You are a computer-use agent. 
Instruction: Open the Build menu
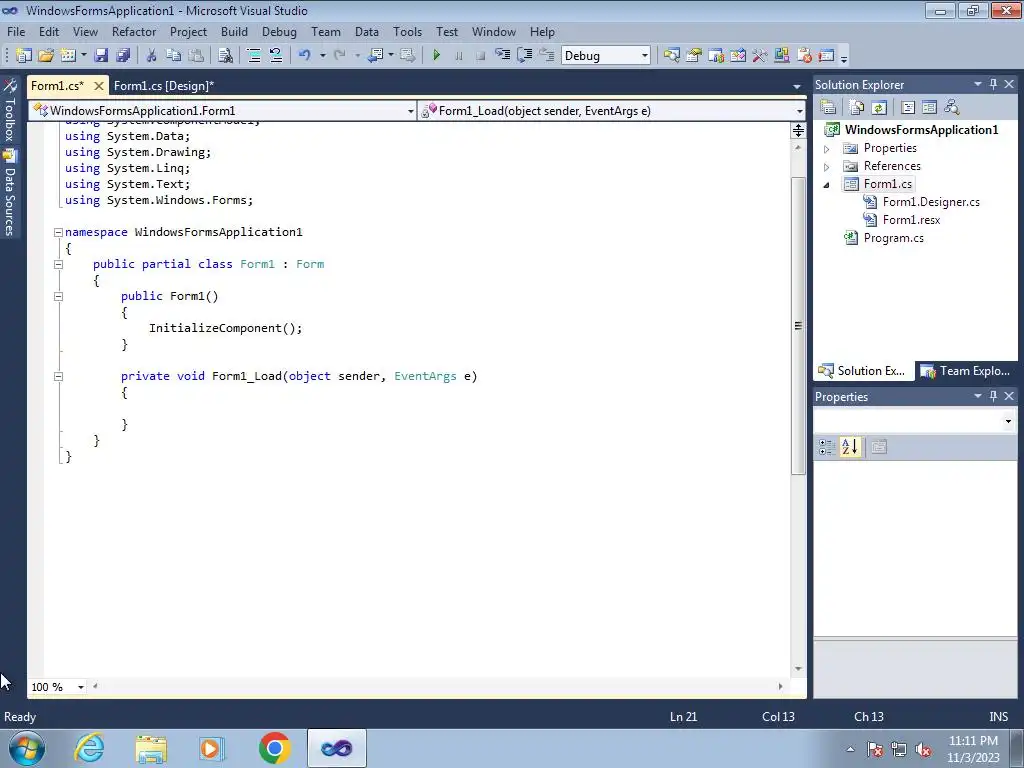(234, 31)
